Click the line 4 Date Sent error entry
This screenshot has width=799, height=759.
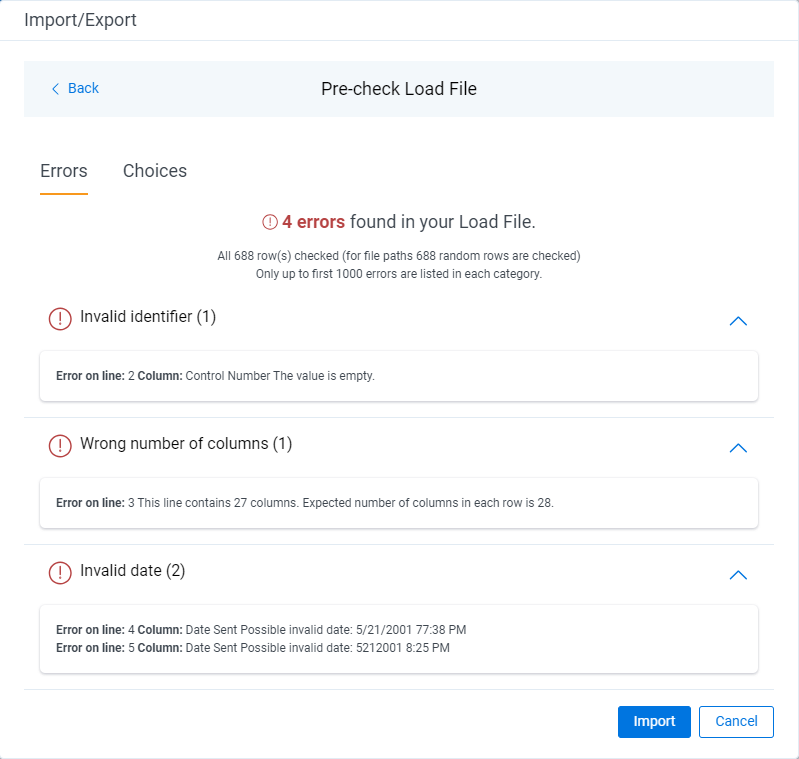(261, 630)
